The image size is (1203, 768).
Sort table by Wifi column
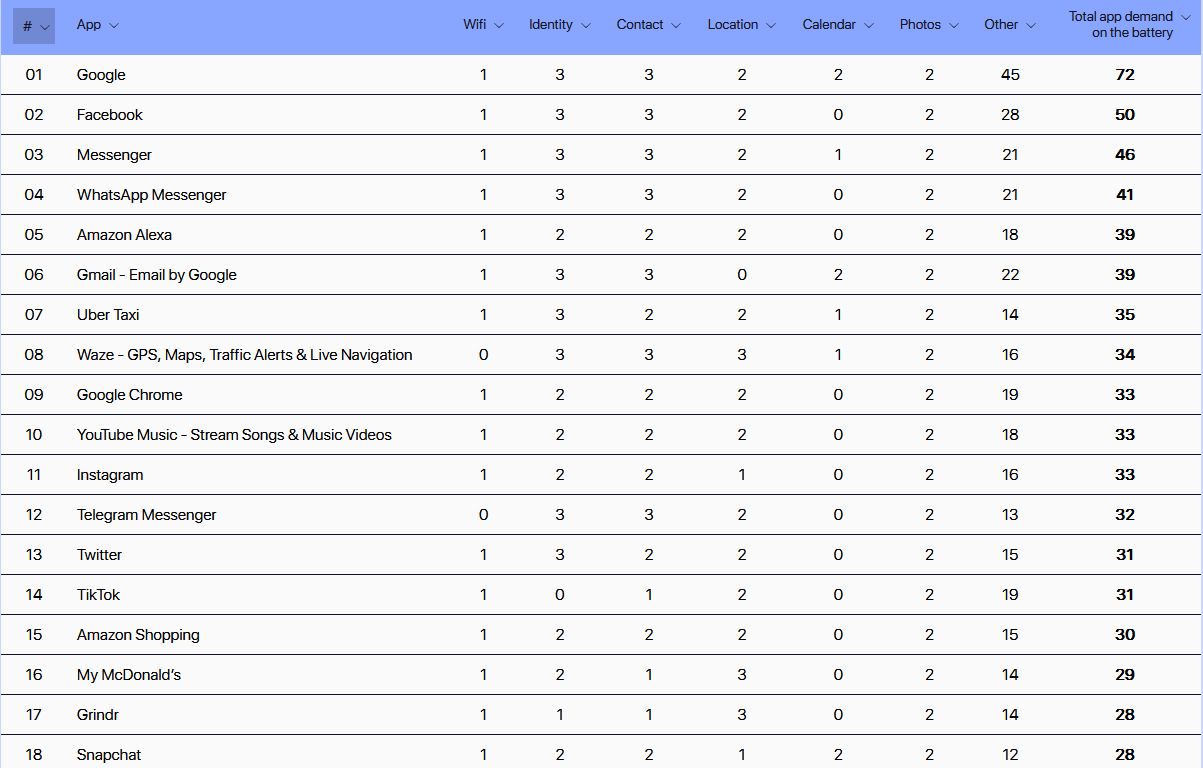(x=483, y=25)
